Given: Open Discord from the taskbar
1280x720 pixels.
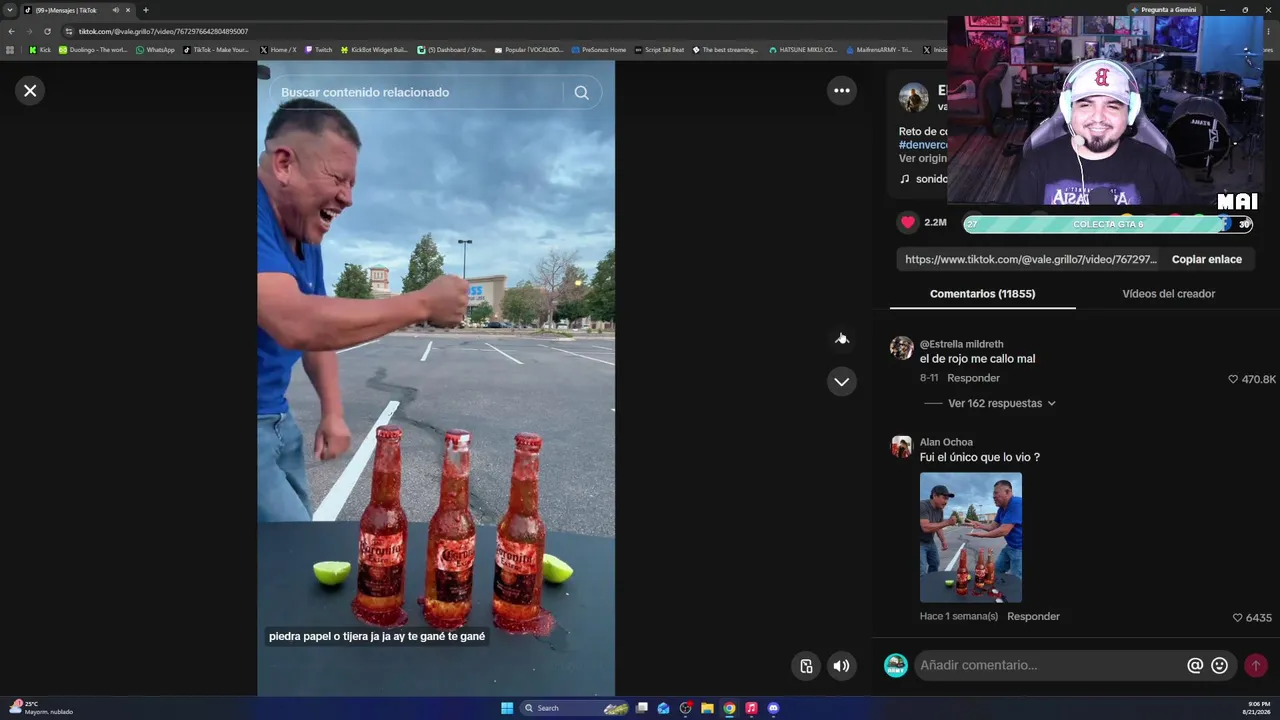Looking at the screenshot, I should tap(773, 708).
